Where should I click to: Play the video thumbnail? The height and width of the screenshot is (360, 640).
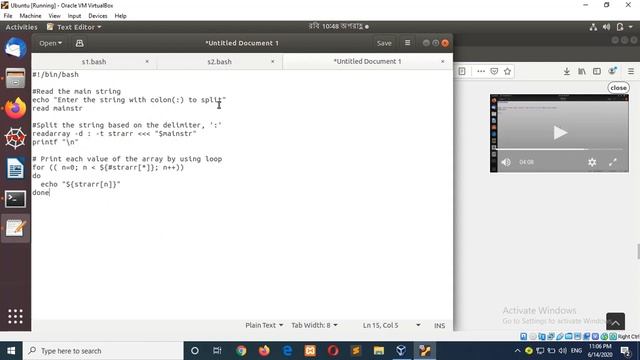click(560, 133)
